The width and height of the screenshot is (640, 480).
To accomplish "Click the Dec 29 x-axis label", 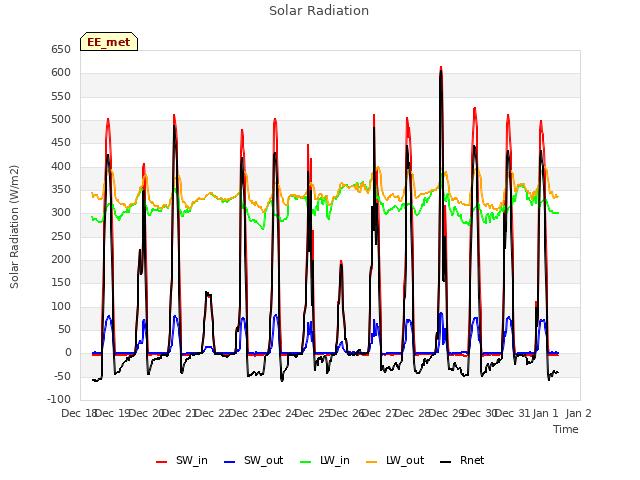I will [447, 413].
